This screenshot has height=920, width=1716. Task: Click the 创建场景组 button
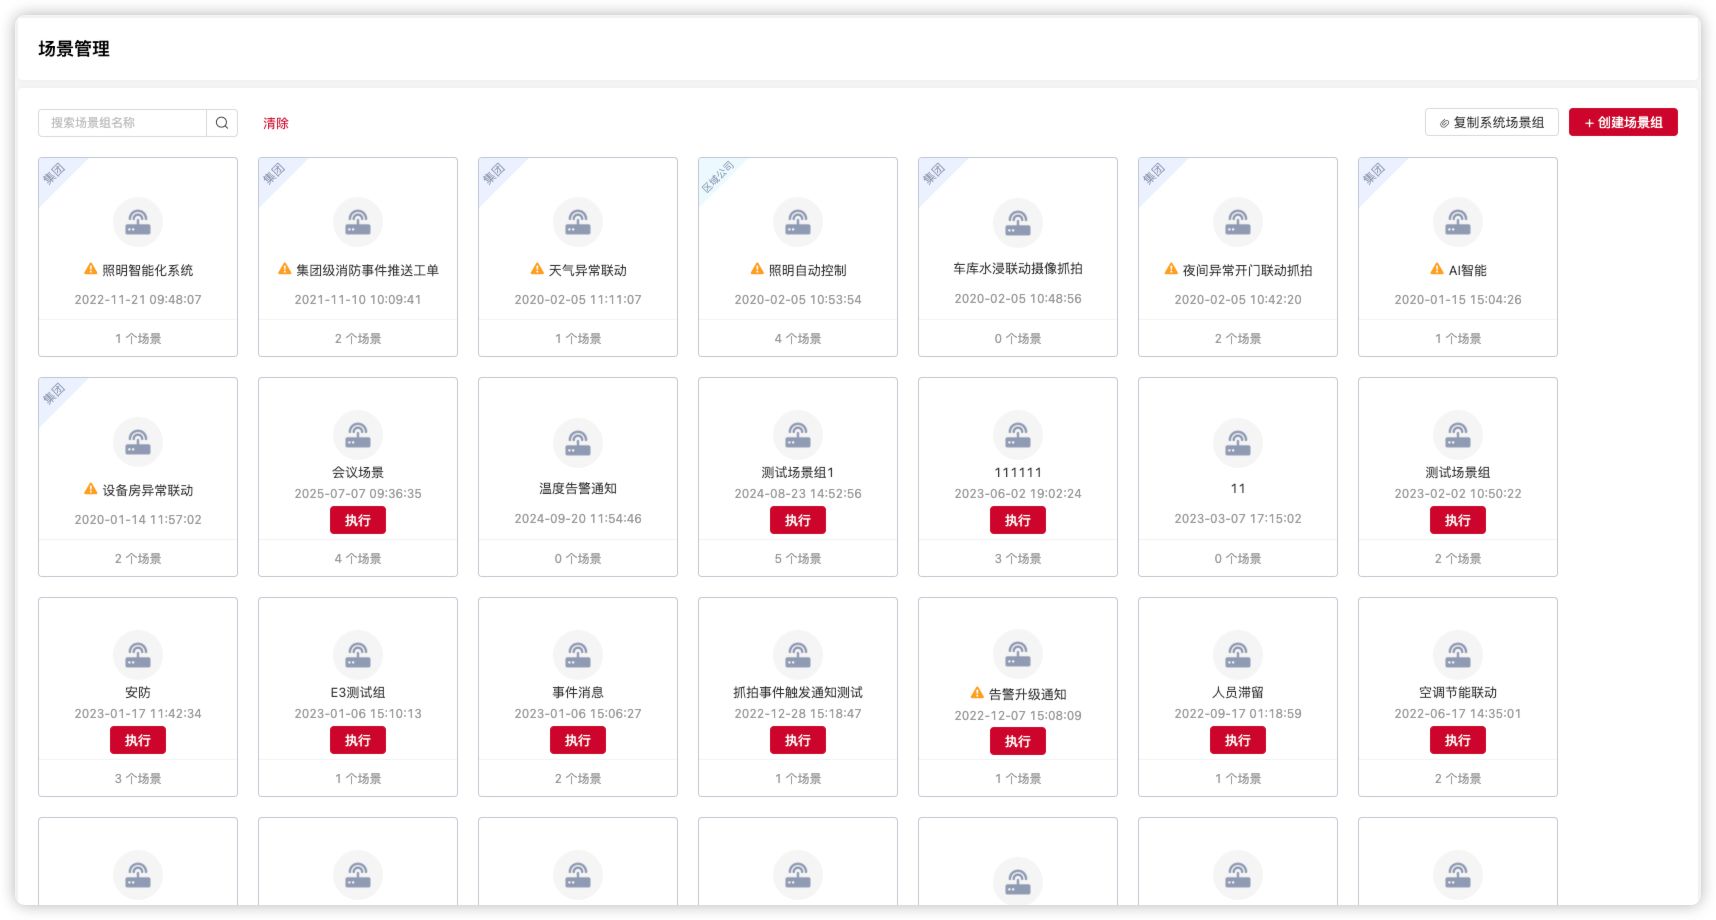(1623, 123)
